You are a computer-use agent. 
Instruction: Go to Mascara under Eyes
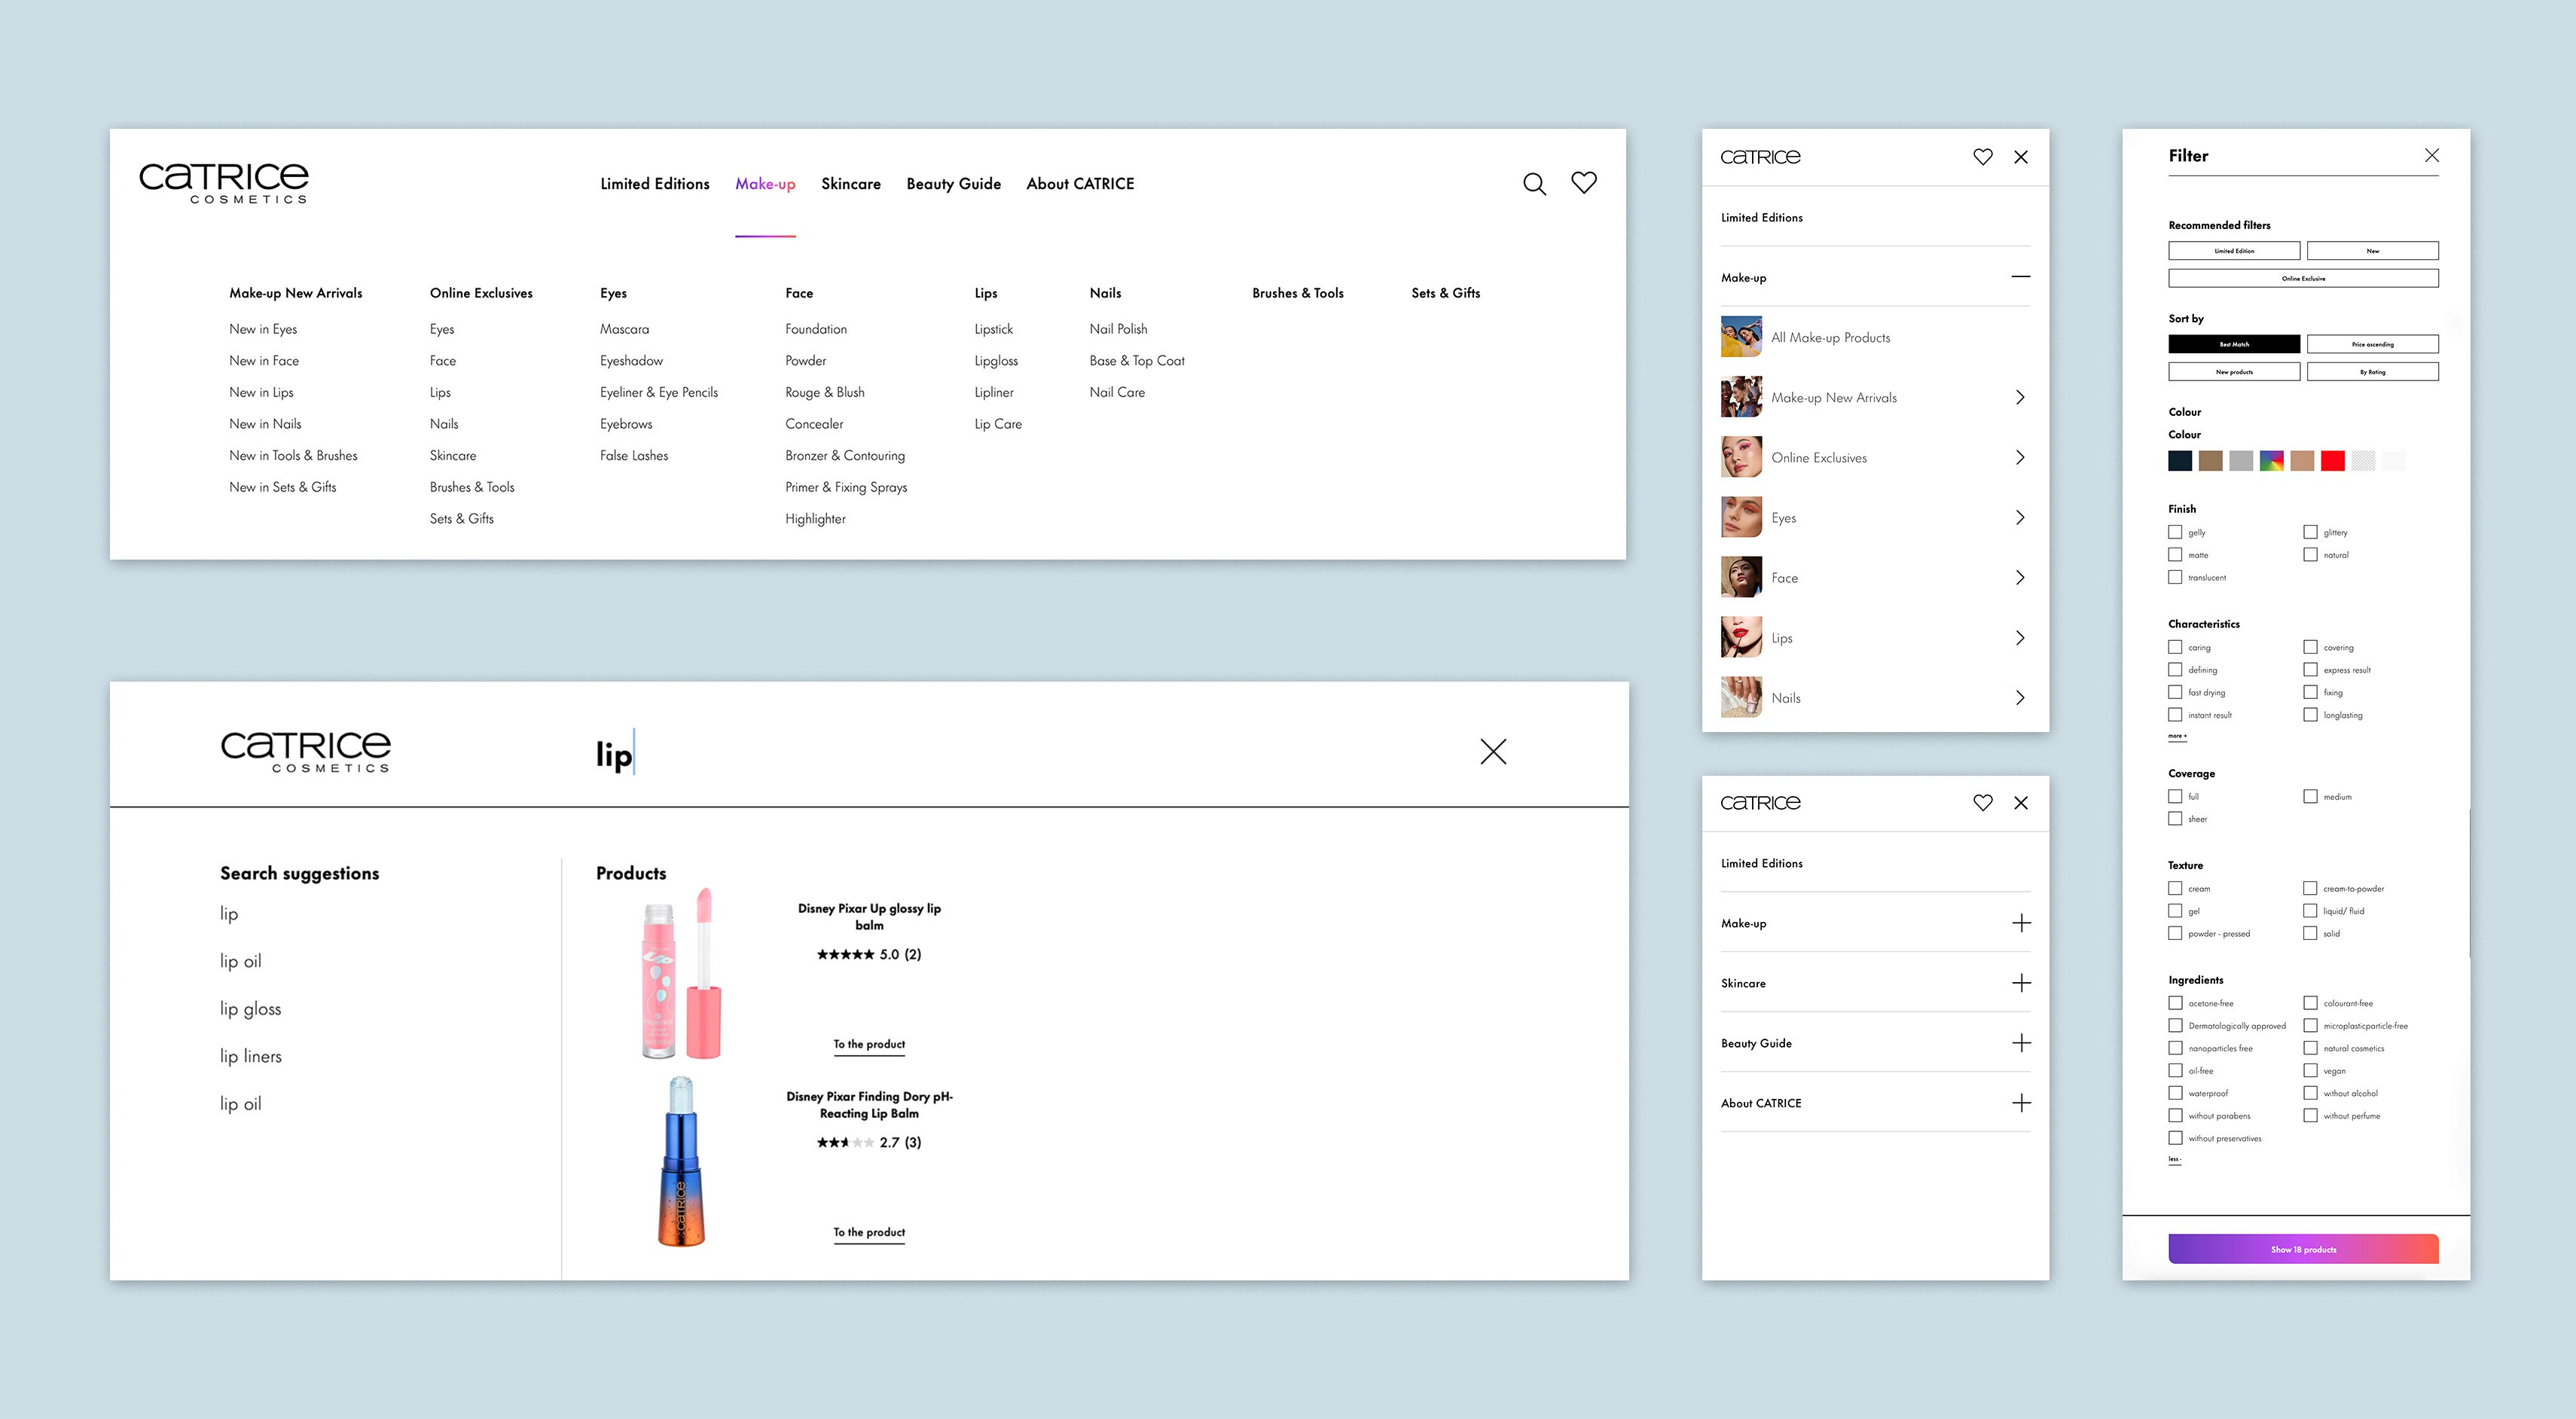tap(624, 329)
